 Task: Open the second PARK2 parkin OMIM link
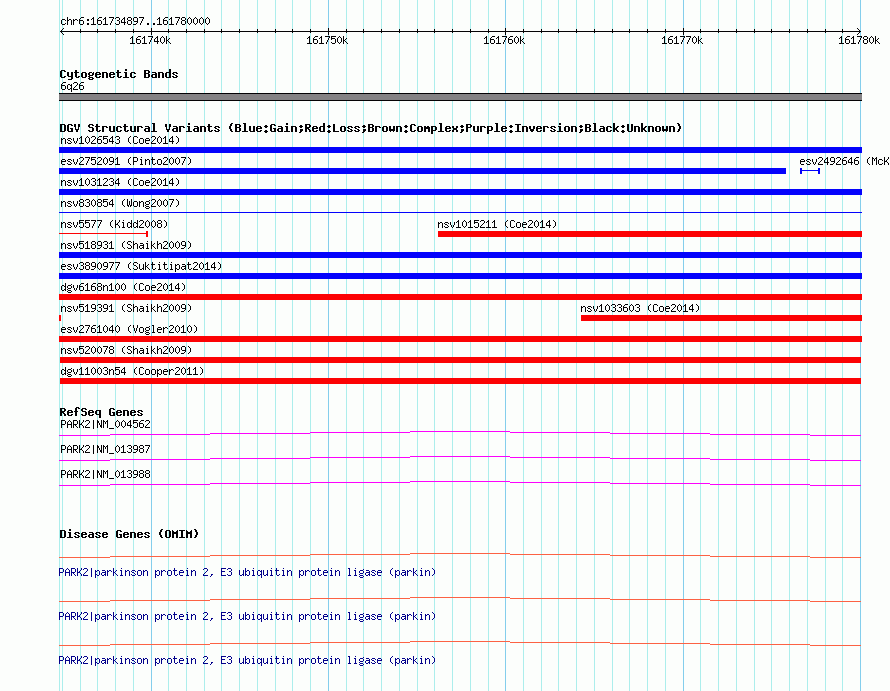[247, 616]
